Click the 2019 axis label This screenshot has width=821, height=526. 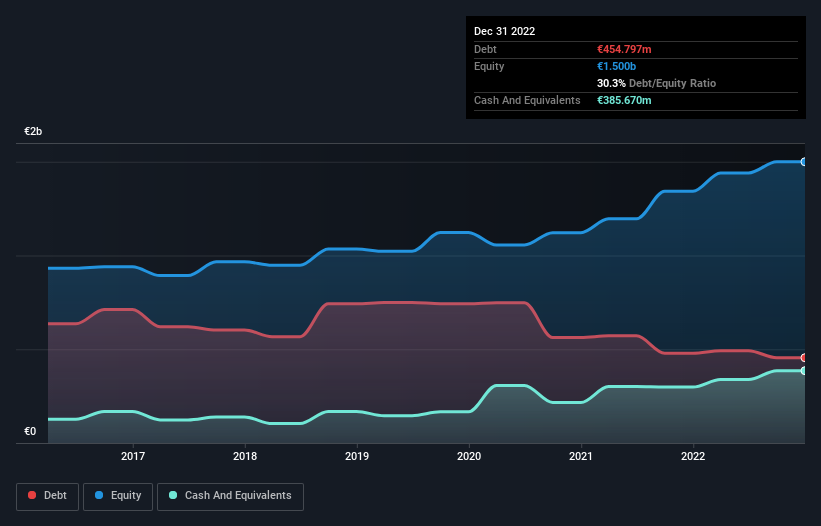357,456
